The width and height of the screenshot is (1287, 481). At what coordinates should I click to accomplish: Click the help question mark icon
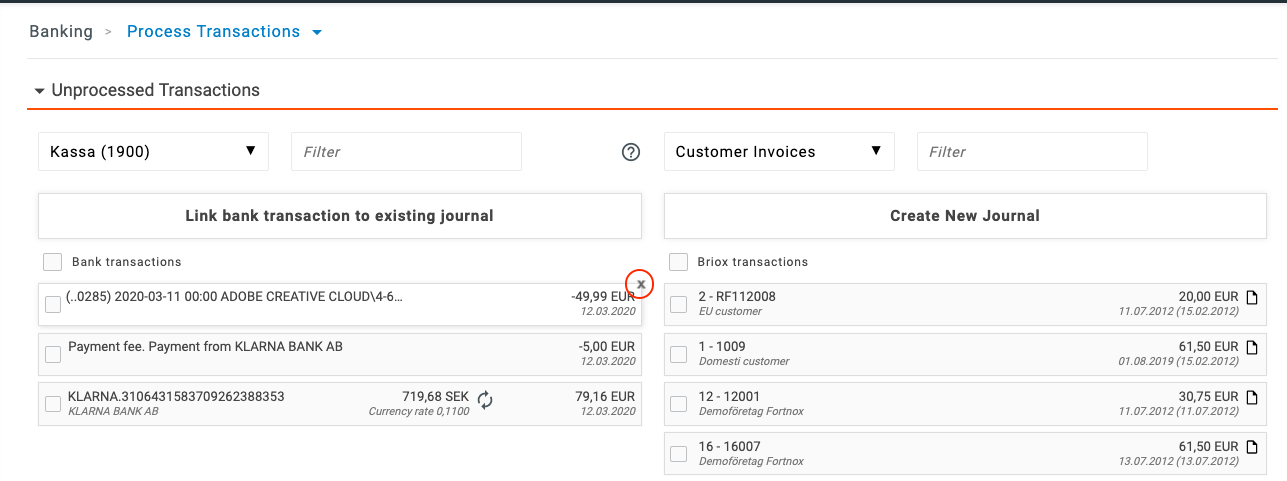(x=631, y=152)
